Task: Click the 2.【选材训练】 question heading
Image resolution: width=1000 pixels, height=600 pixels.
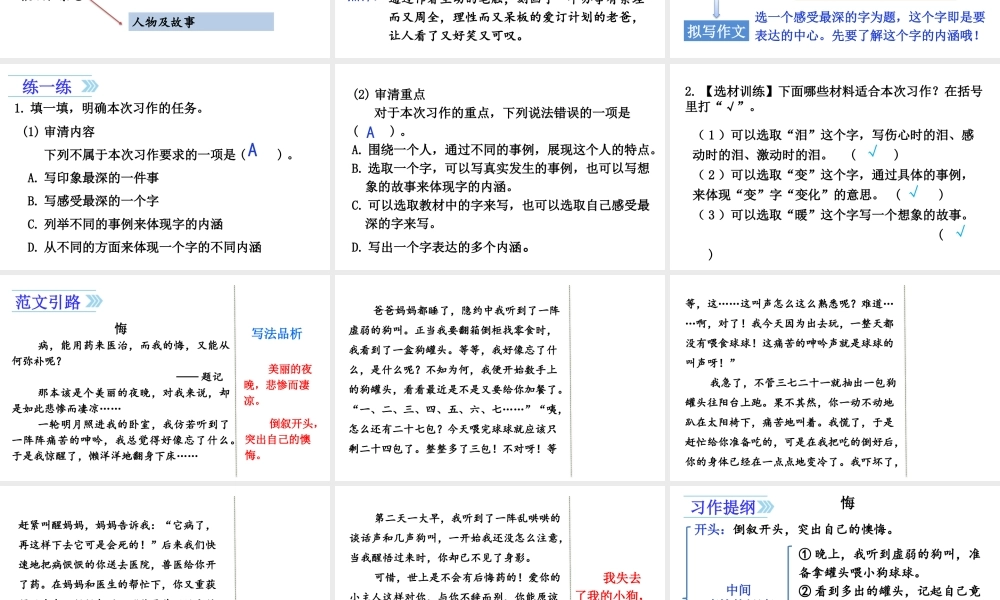Action: (834, 99)
